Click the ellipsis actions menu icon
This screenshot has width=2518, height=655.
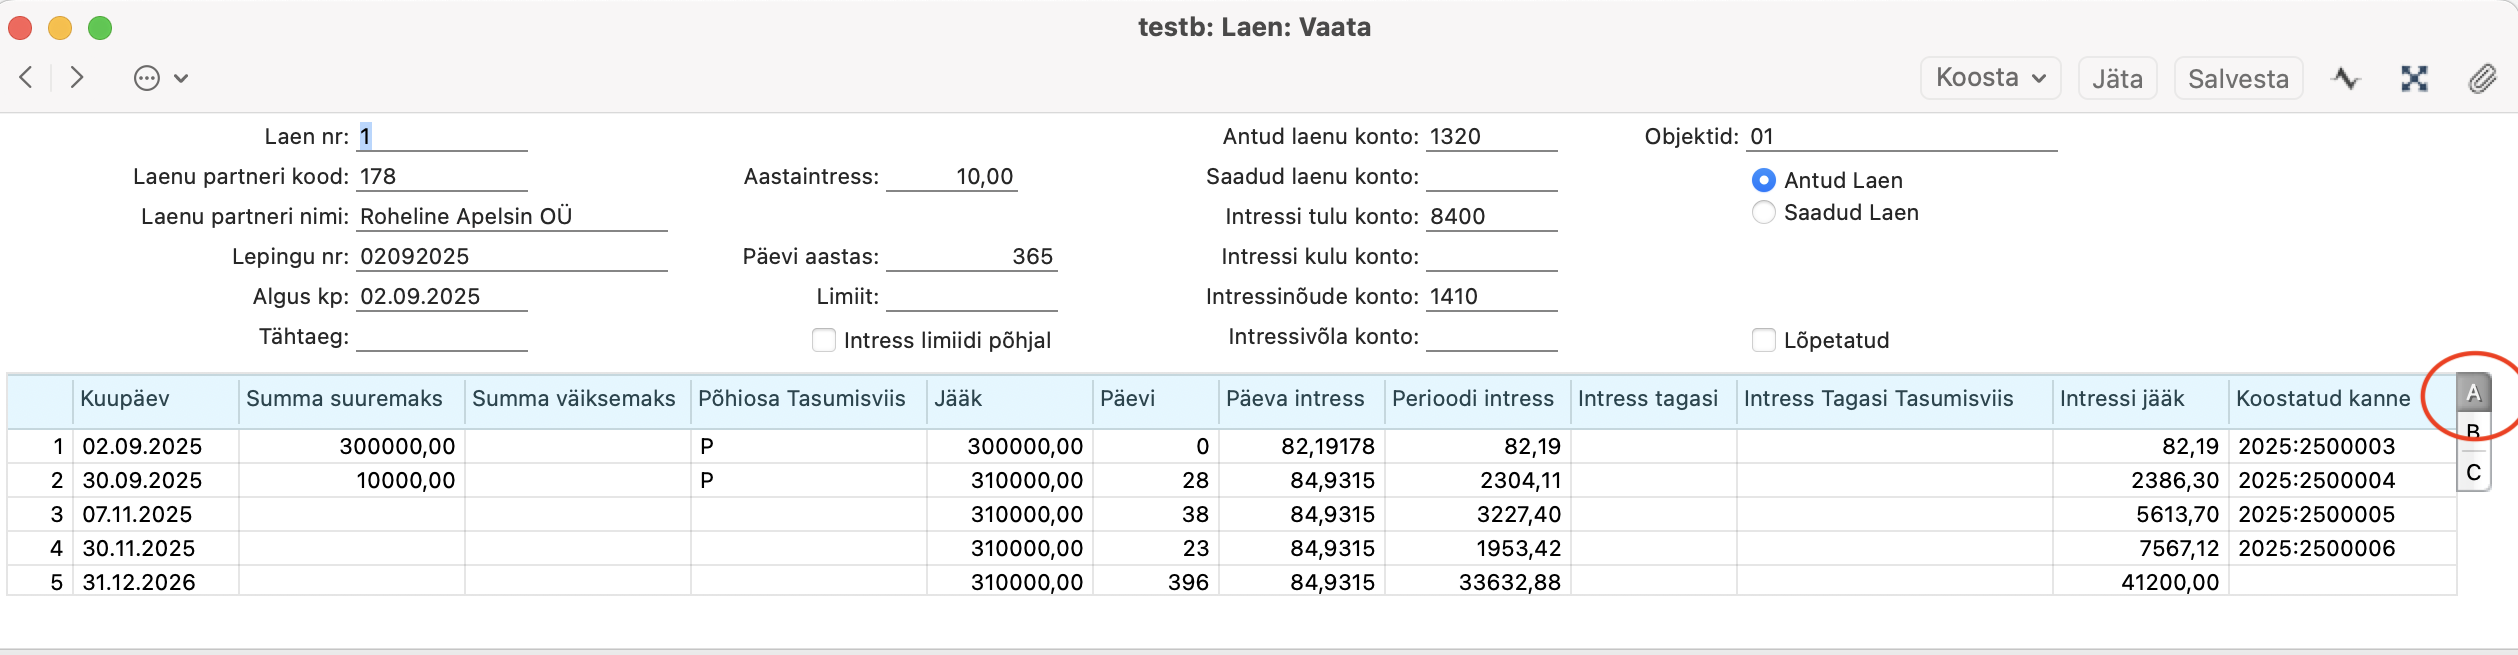tap(147, 78)
